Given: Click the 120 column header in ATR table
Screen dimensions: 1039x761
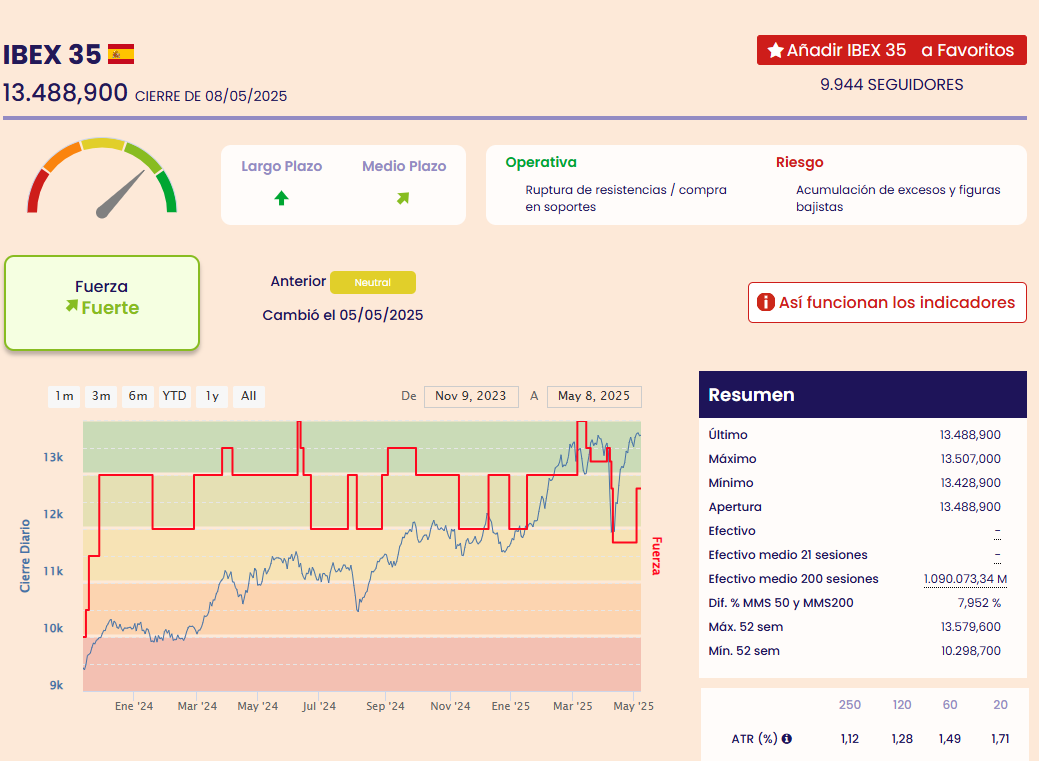Looking at the screenshot, I should coord(902,705).
